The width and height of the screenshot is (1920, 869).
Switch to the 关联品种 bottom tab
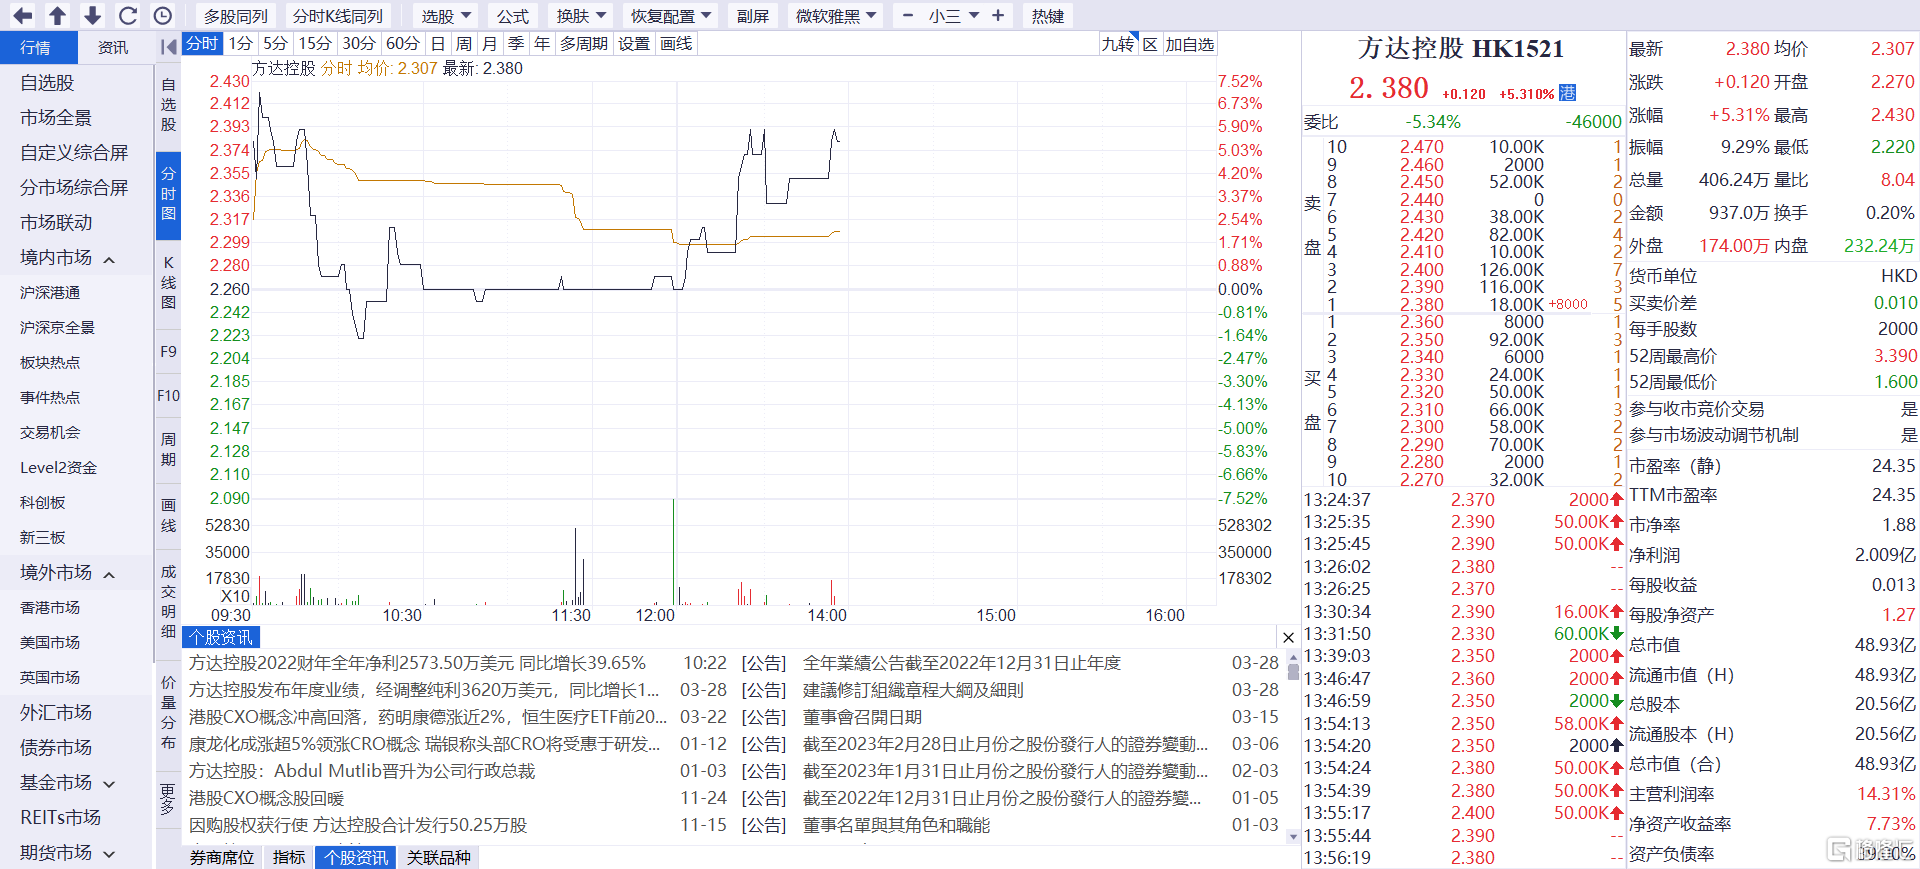coord(438,858)
